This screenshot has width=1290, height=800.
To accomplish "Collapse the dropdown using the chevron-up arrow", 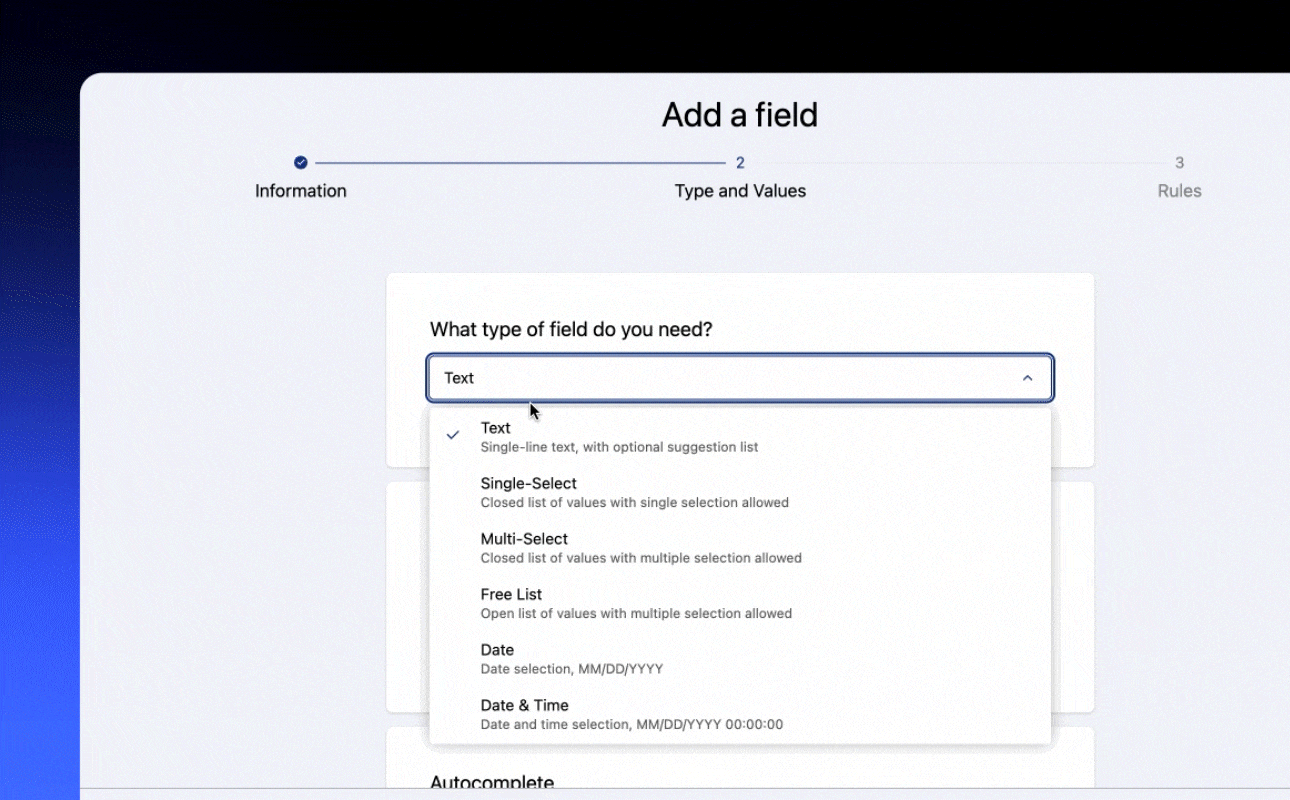I will [x=1027, y=378].
